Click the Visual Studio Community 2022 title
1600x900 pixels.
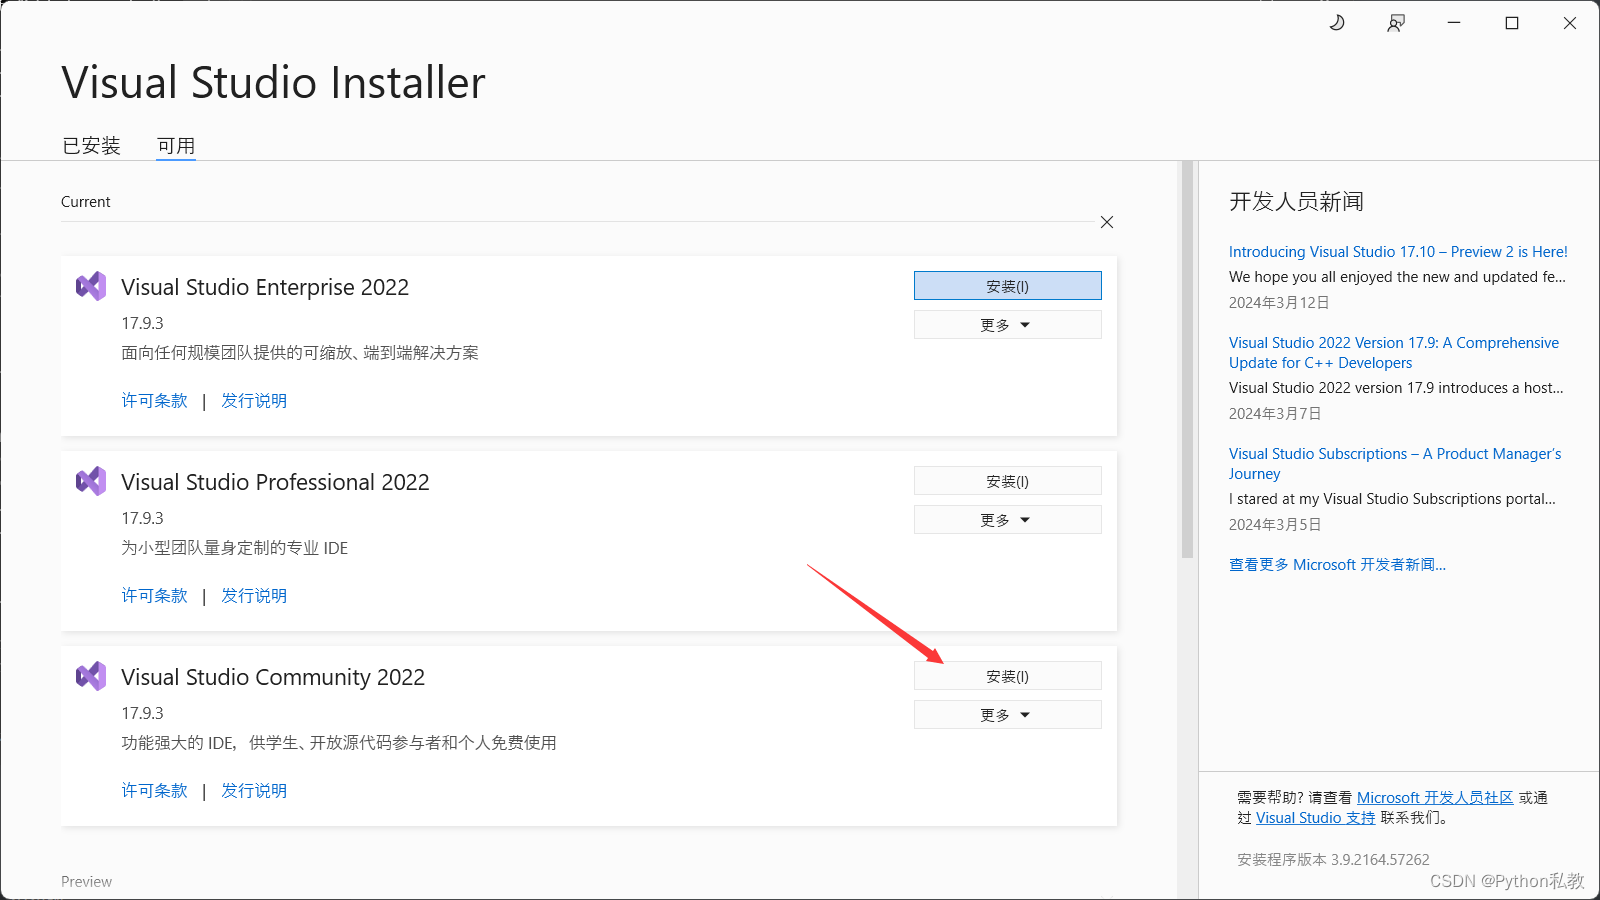pos(273,677)
